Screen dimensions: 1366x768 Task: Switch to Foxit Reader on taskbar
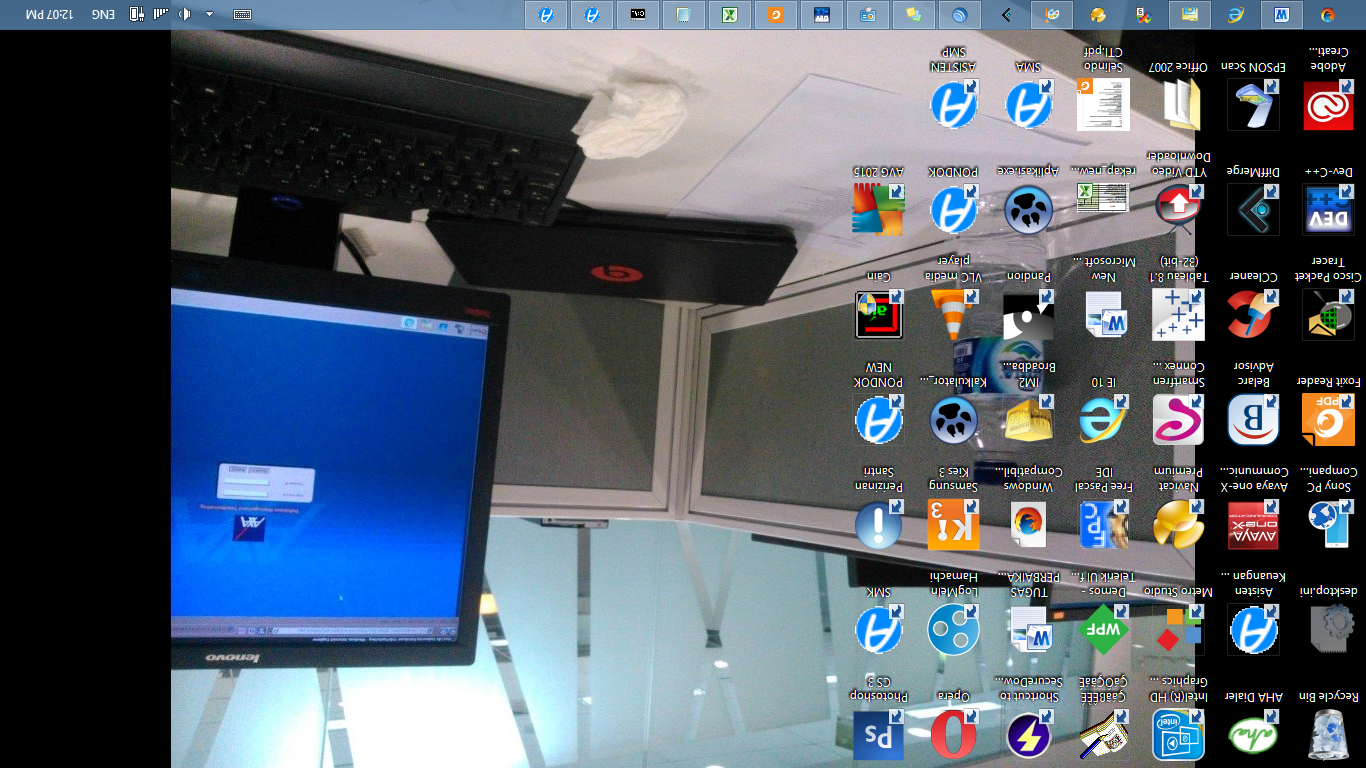[x=776, y=15]
